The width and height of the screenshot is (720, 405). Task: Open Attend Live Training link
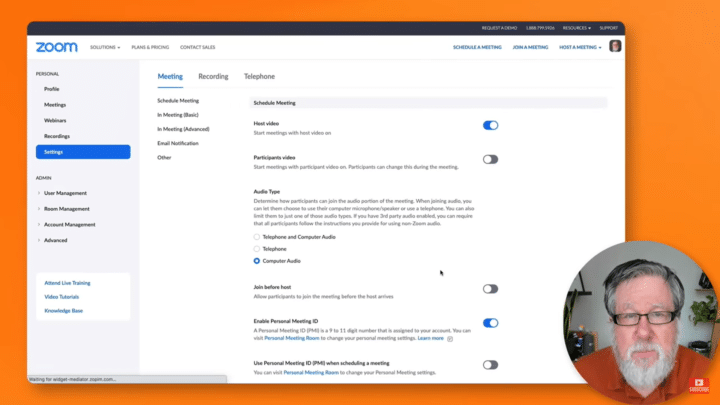pos(67,283)
